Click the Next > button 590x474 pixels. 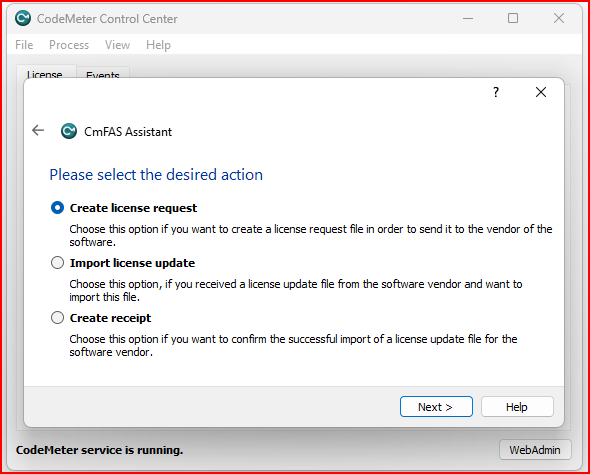point(436,407)
